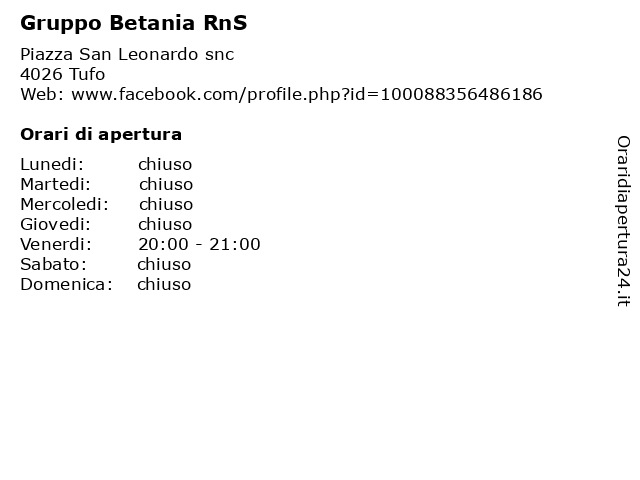Click the Domenica chiuso status
640x480 pixels.
coord(164,284)
